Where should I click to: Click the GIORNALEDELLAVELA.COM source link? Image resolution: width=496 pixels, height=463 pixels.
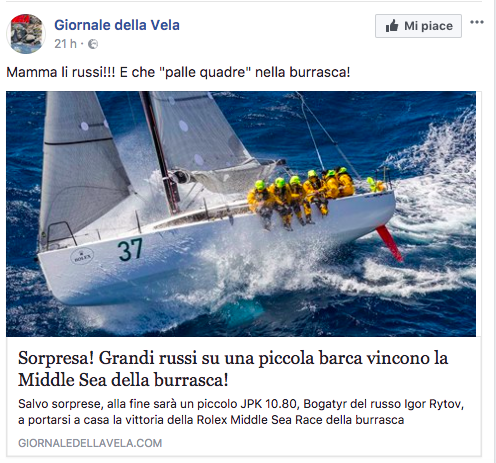pos(90,443)
